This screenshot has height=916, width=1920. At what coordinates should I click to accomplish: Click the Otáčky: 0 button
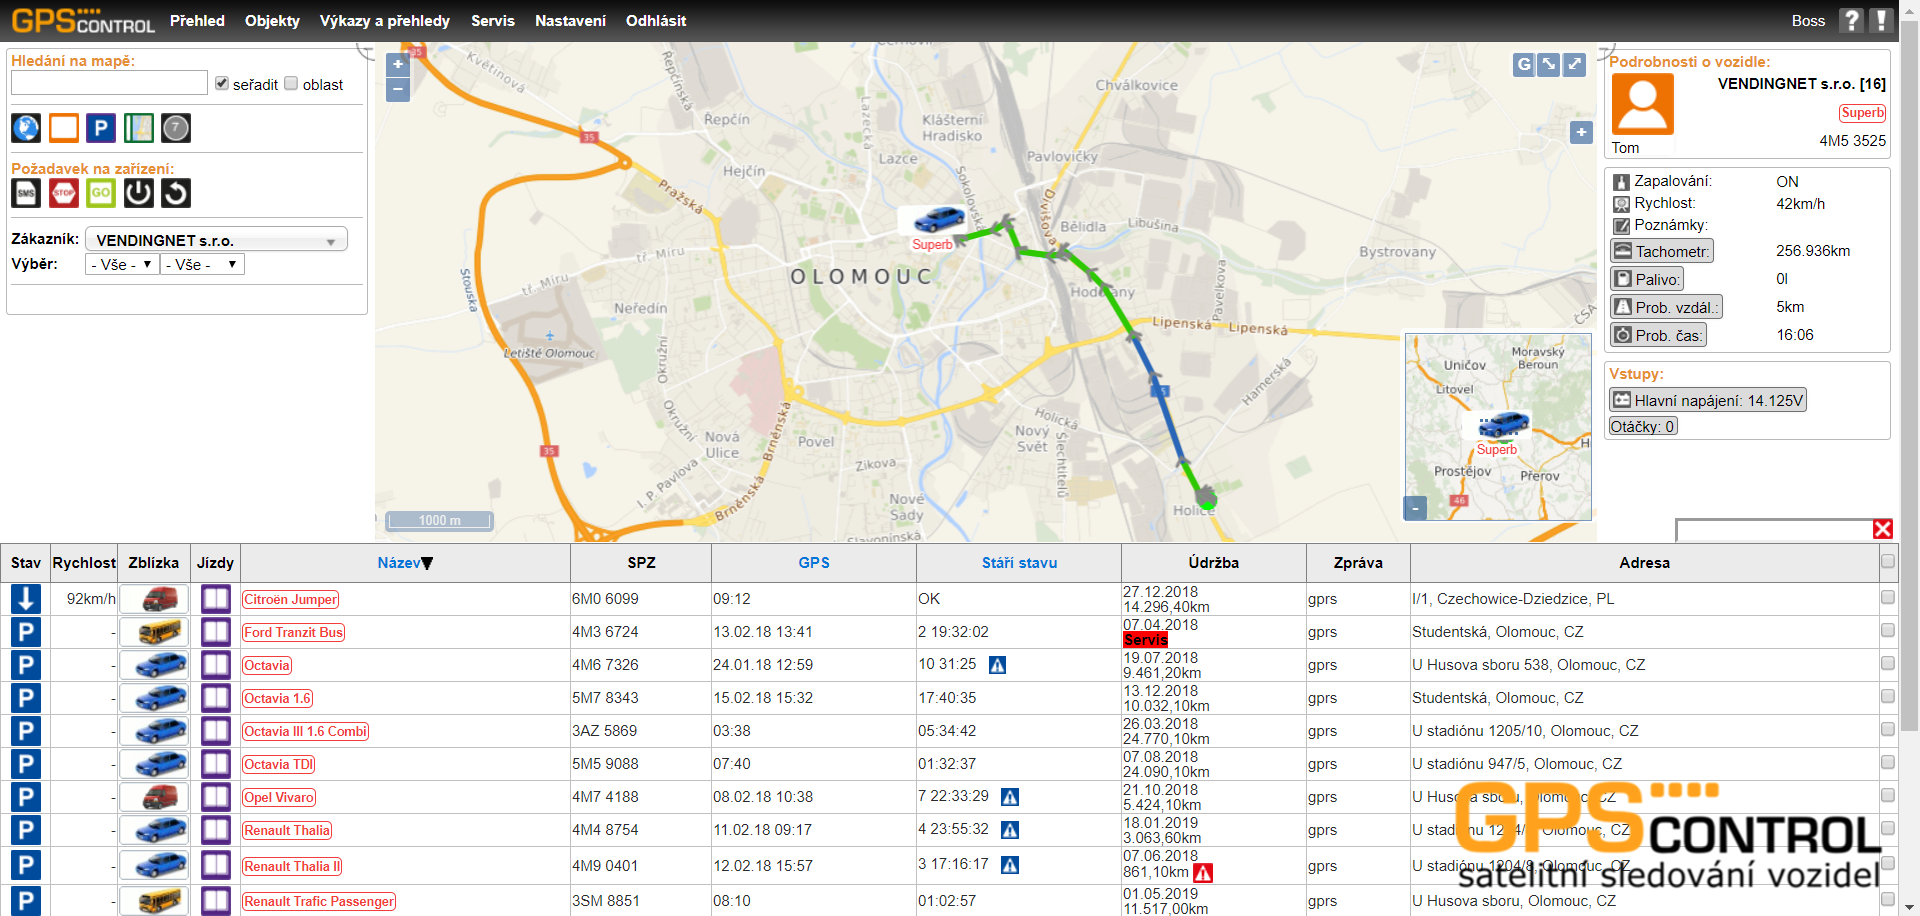click(x=1643, y=426)
